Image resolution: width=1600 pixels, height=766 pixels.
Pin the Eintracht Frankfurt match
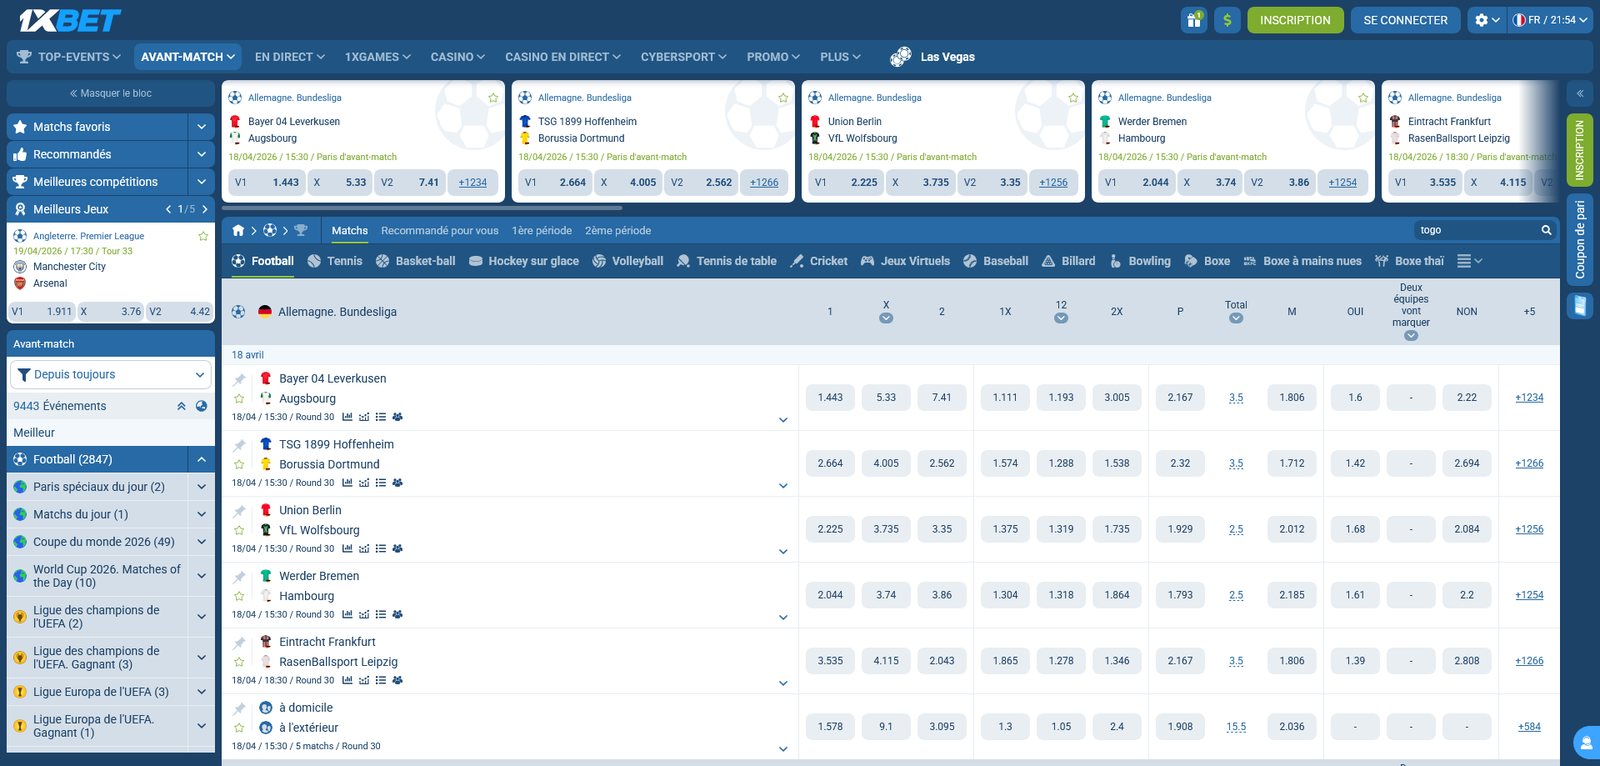239,642
